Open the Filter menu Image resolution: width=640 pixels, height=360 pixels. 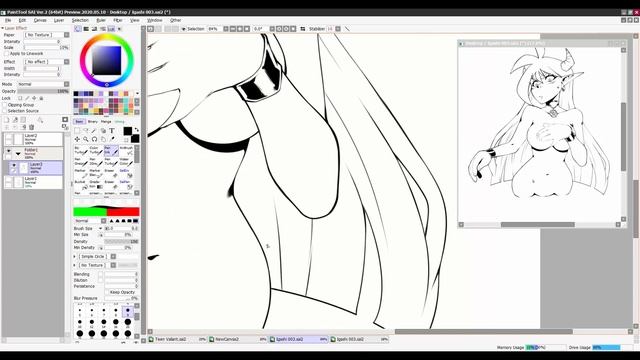[x=118, y=20]
